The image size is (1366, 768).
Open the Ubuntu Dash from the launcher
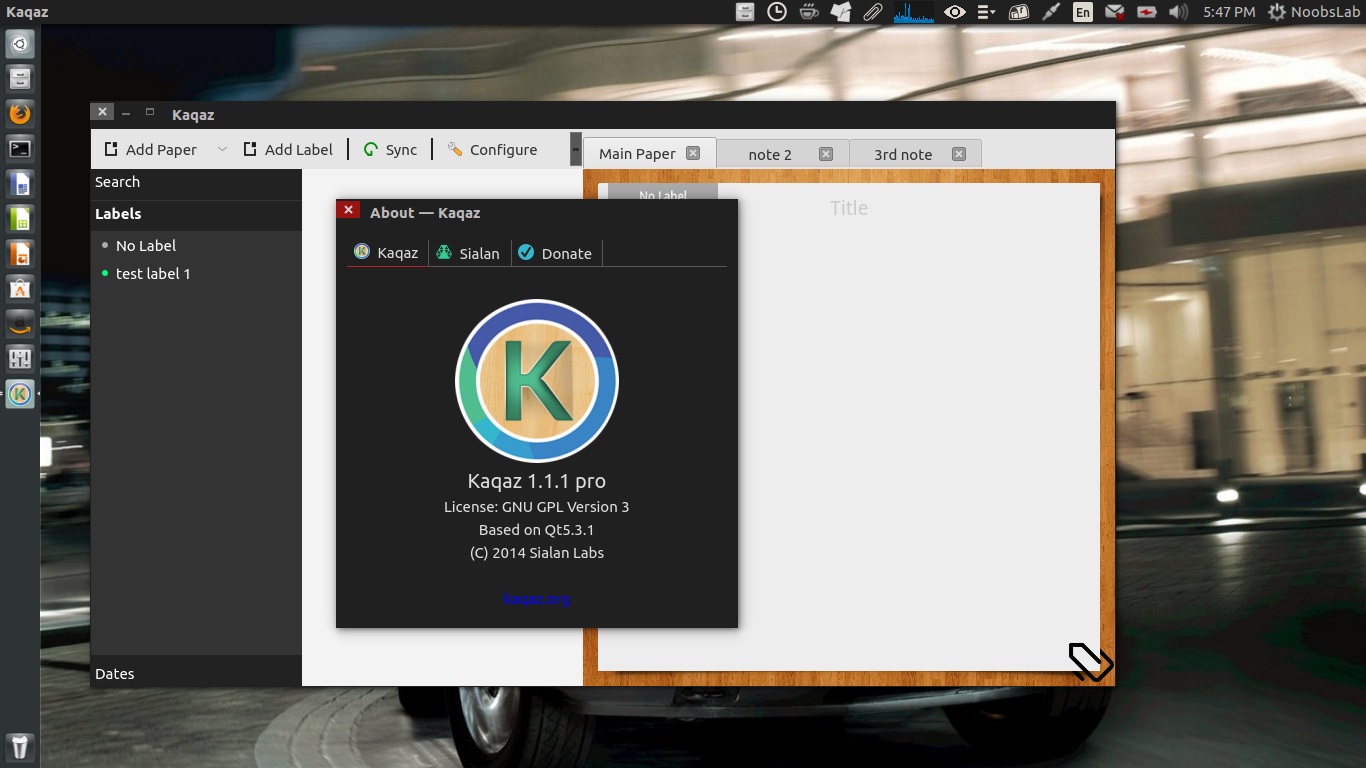(21, 44)
